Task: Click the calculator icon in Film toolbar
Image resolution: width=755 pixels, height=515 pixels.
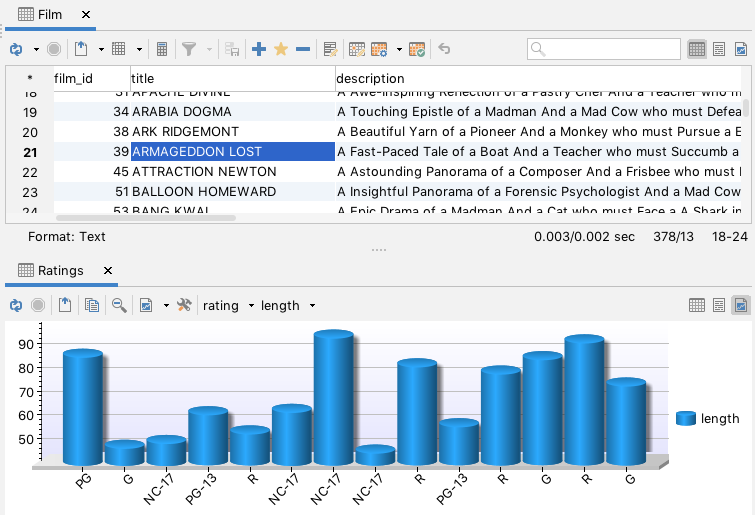Action: pos(162,49)
